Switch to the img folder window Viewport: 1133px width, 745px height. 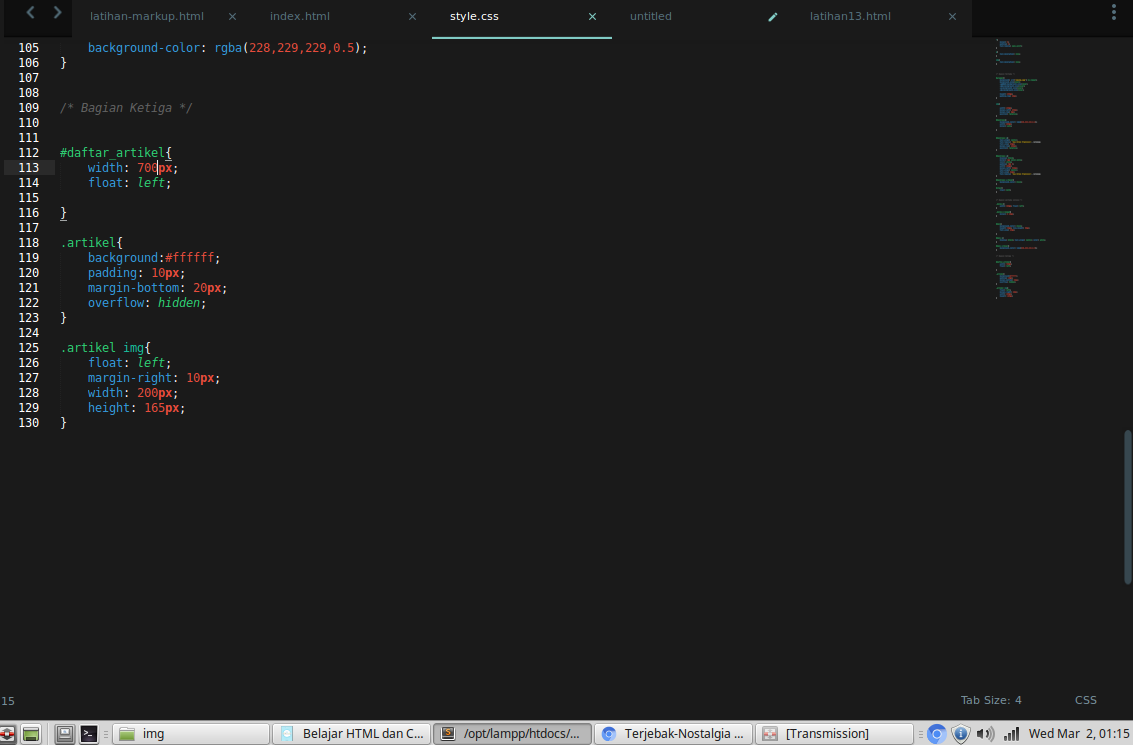click(191, 734)
